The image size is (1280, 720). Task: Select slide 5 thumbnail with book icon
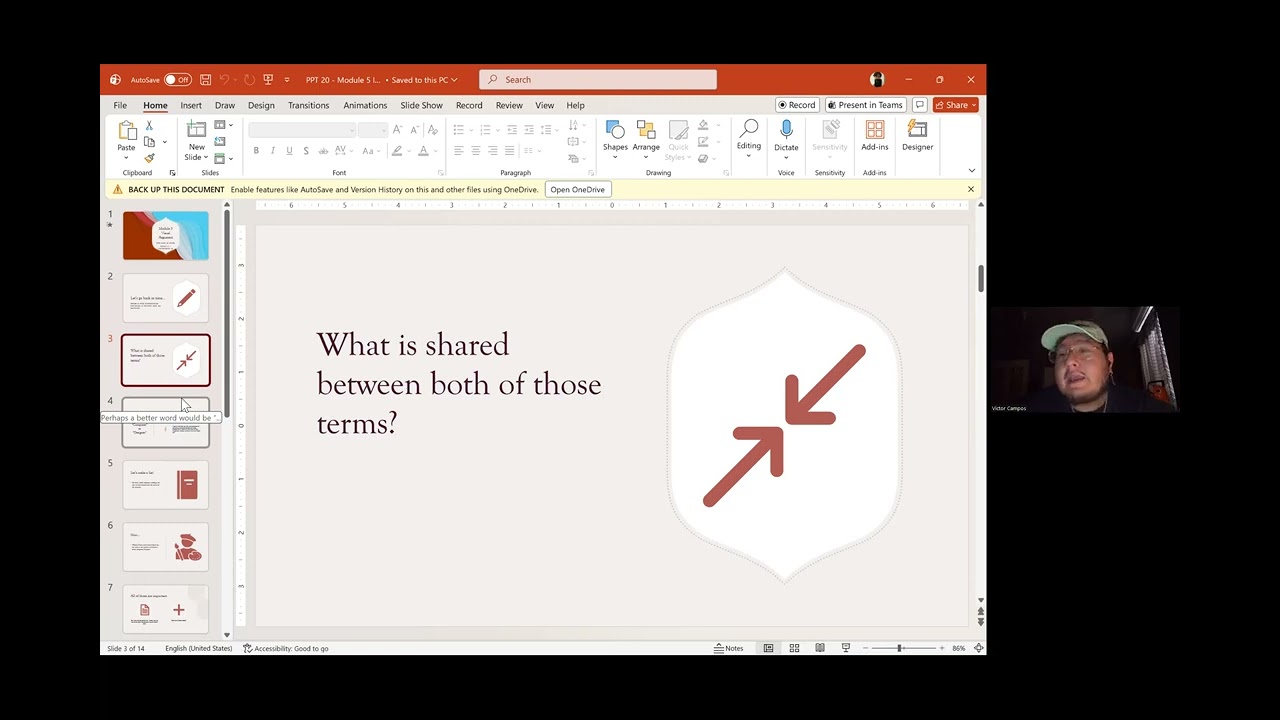pos(166,485)
